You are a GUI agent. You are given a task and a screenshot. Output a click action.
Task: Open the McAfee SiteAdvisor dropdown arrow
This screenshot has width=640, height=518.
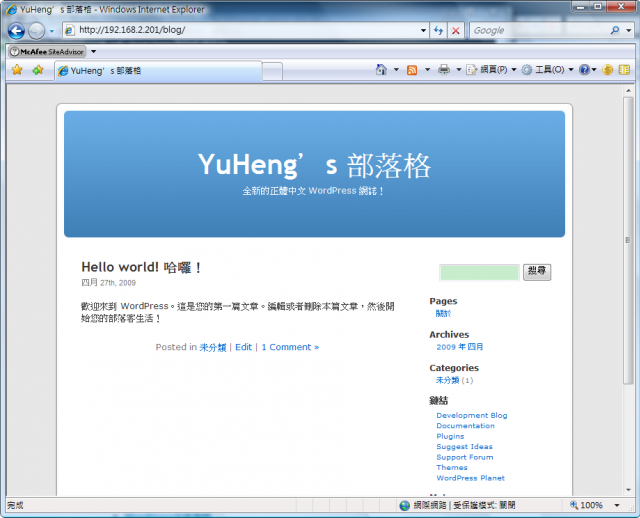coord(93,51)
